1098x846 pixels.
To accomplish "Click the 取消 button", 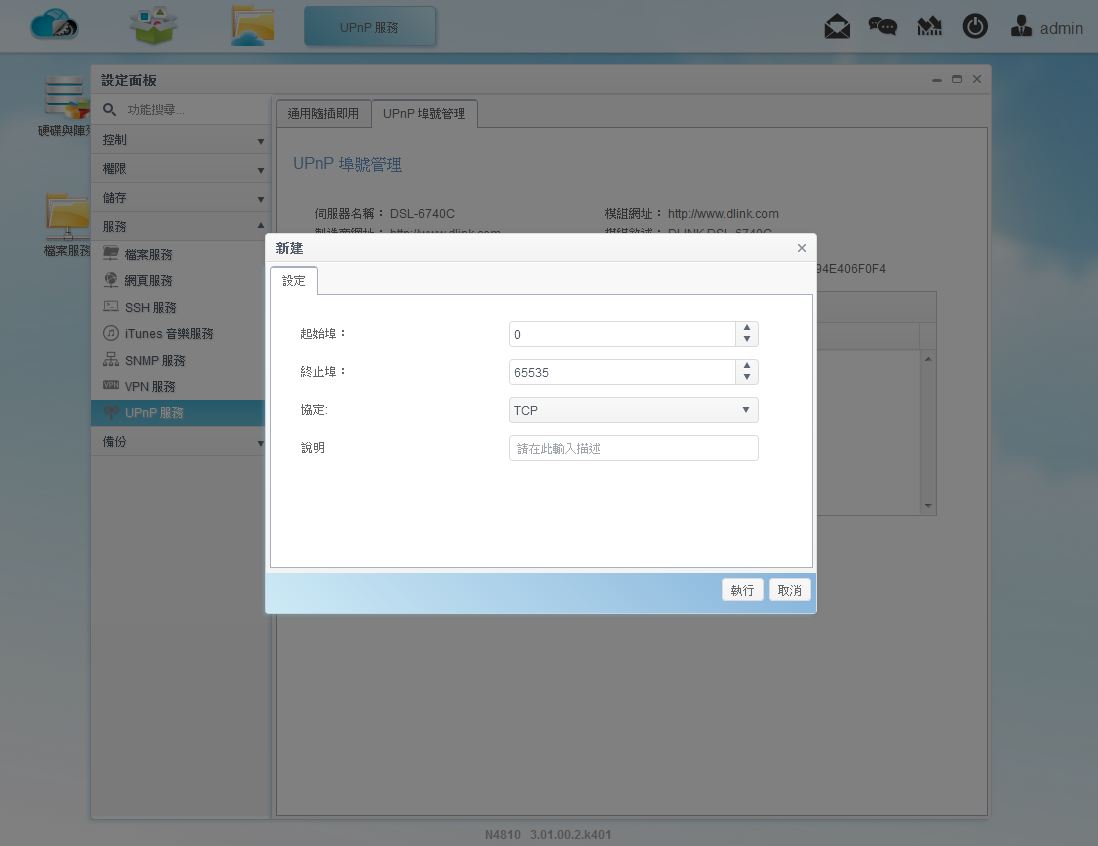I will (790, 590).
